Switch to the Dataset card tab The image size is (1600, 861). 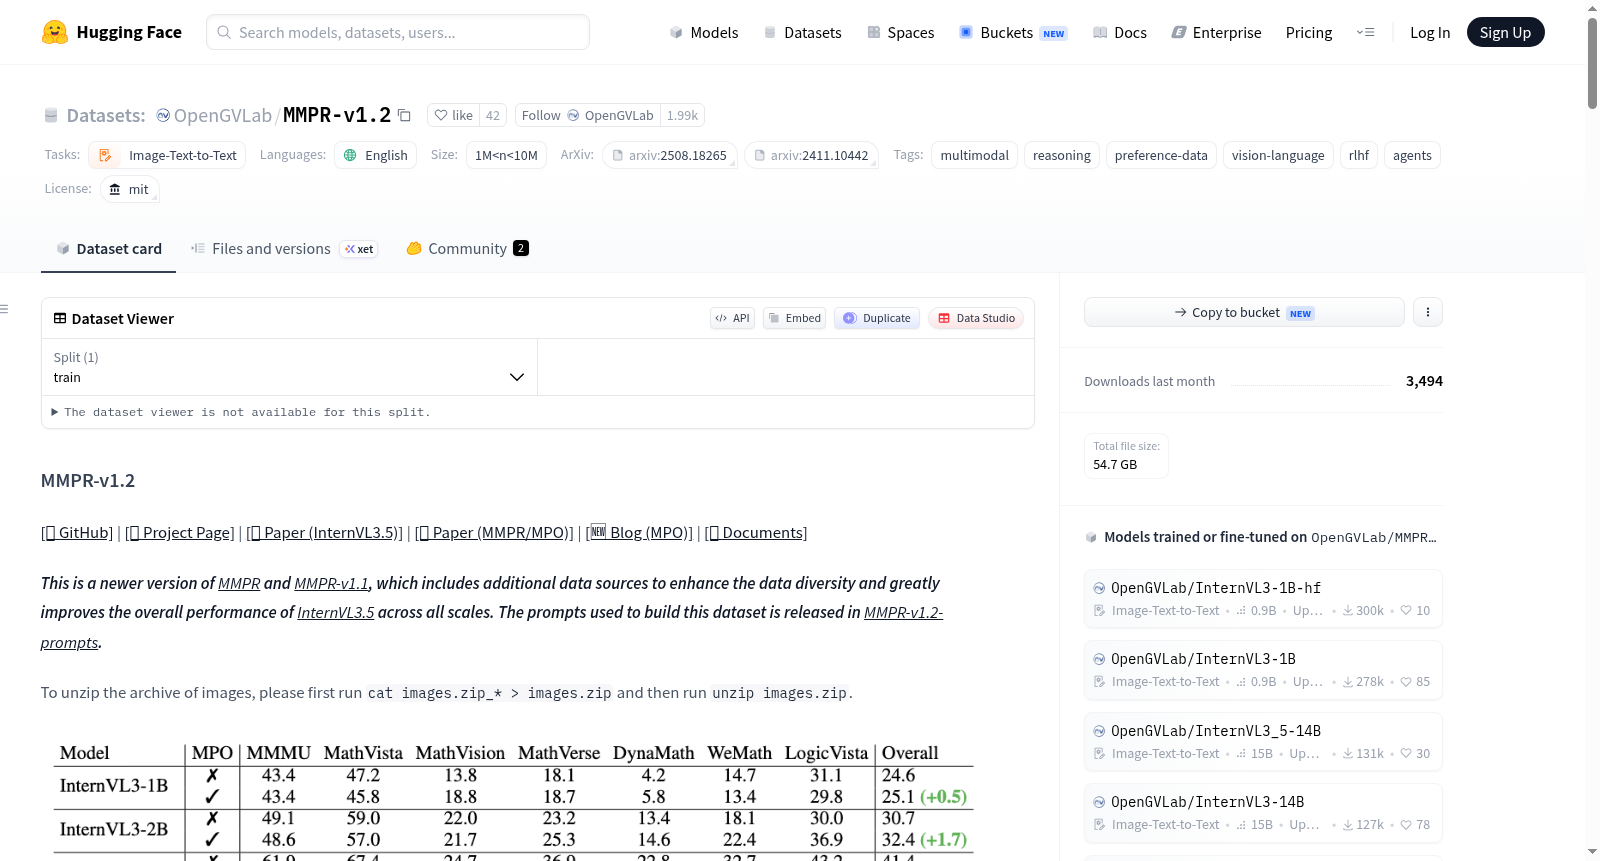click(109, 248)
